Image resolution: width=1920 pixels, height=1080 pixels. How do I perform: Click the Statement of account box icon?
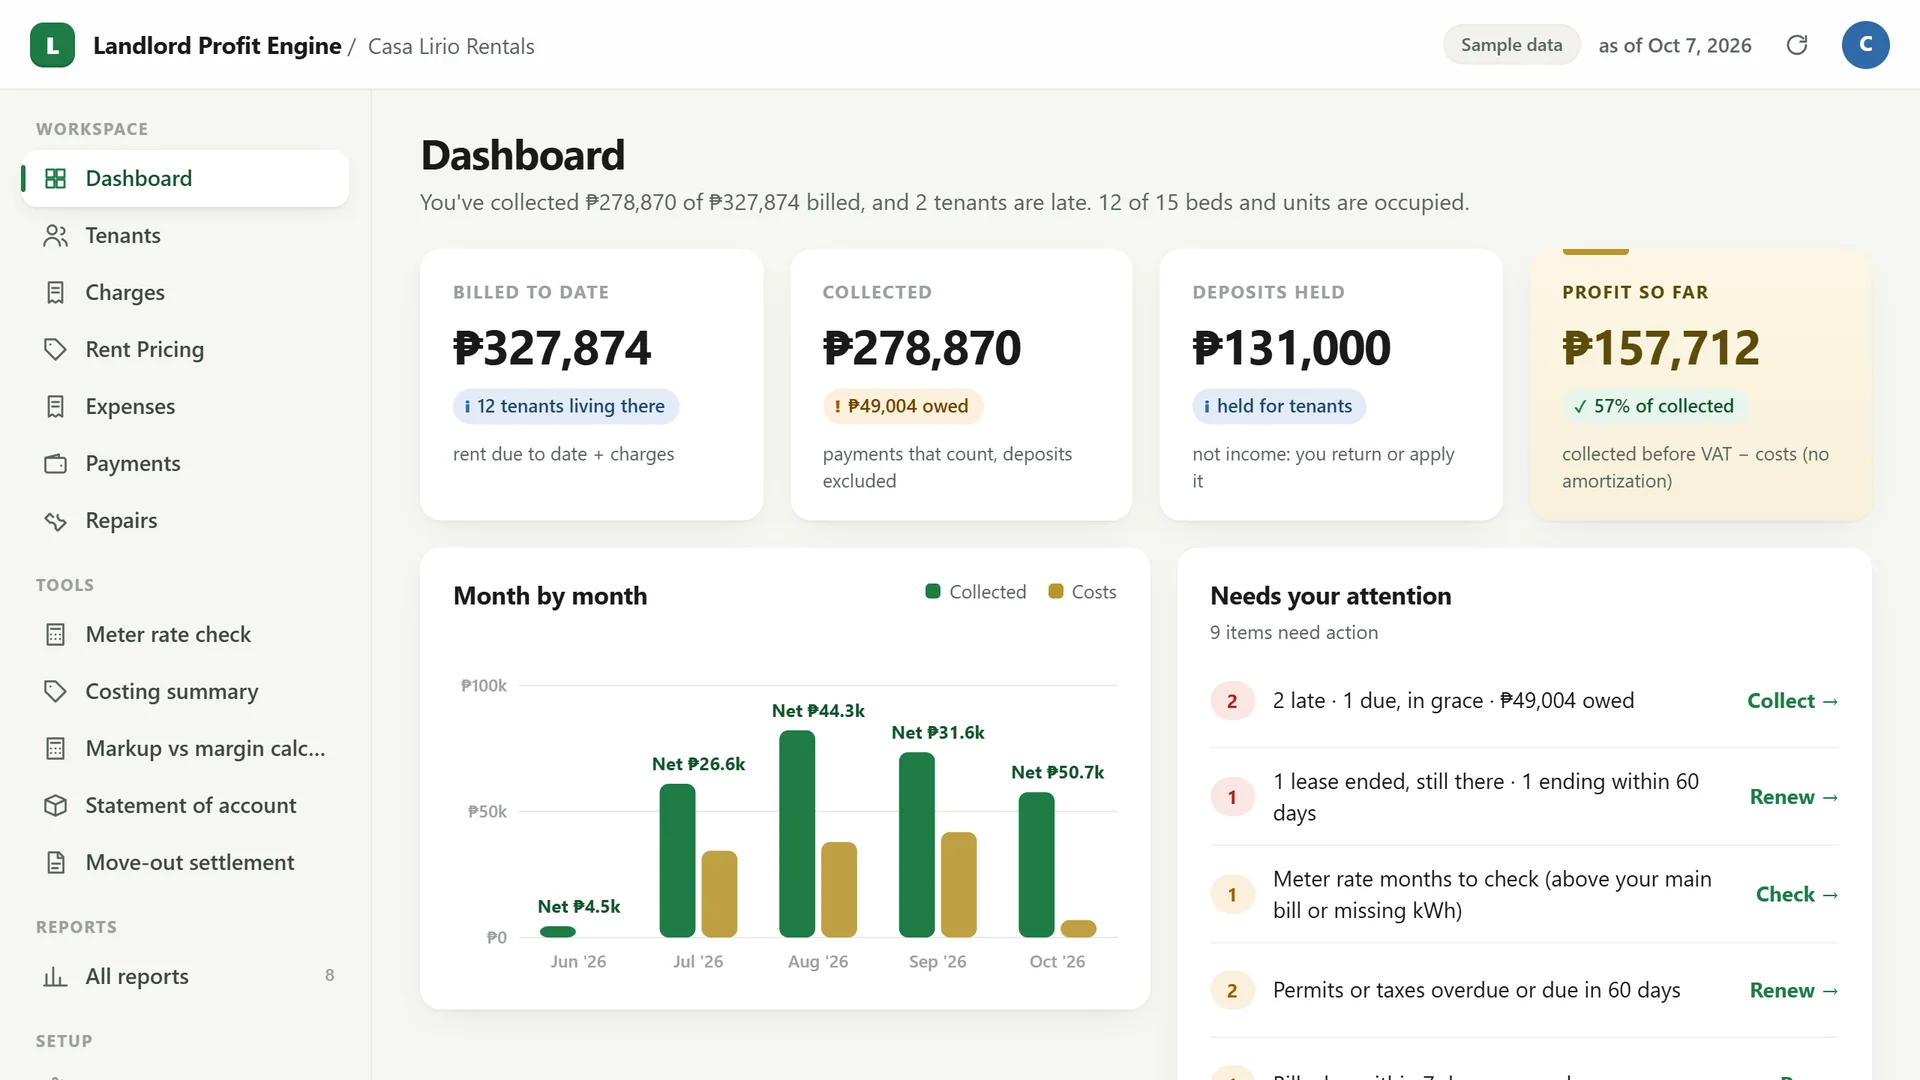pyautogui.click(x=56, y=805)
